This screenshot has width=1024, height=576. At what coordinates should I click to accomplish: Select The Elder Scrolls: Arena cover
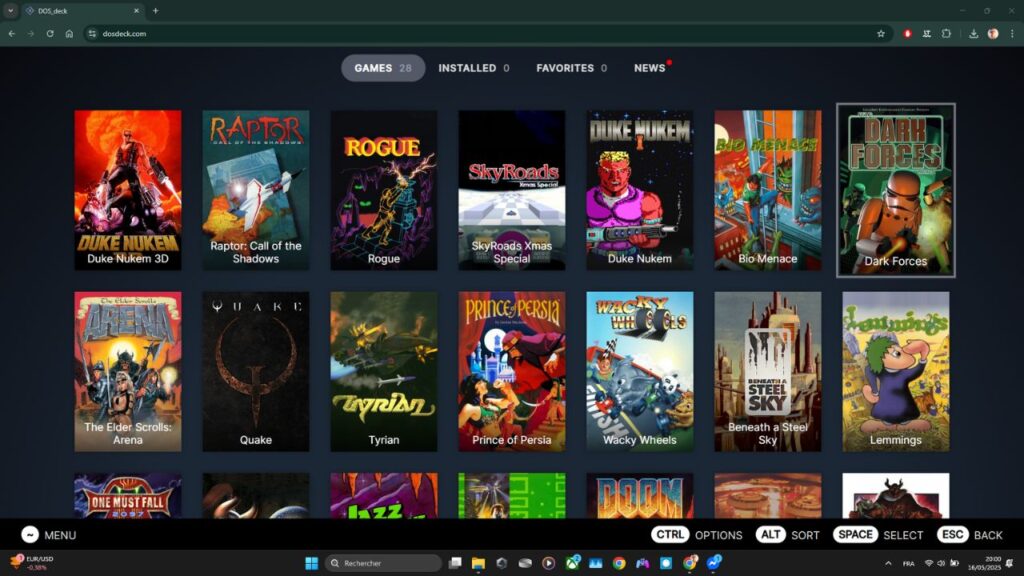[128, 372]
